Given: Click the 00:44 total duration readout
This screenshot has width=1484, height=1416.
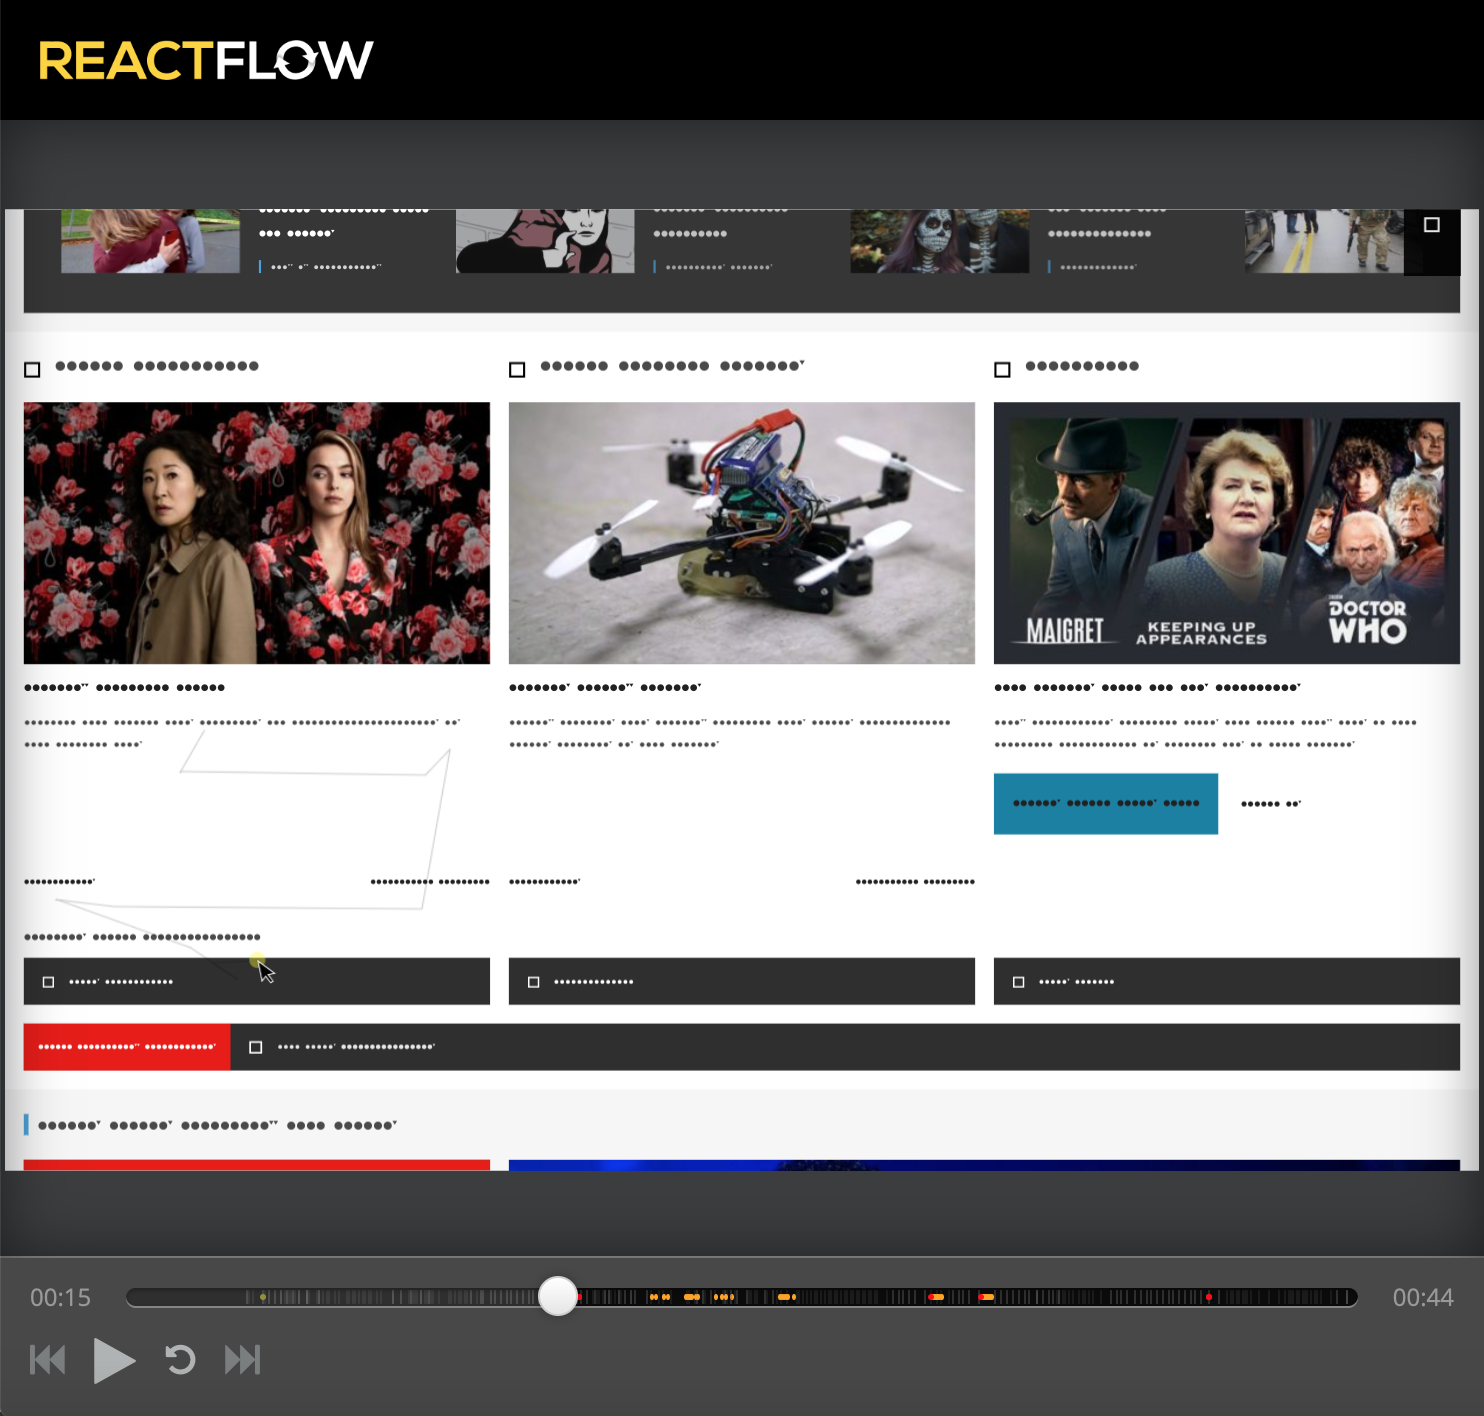Looking at the screenshot, I should (1423, 1298).
